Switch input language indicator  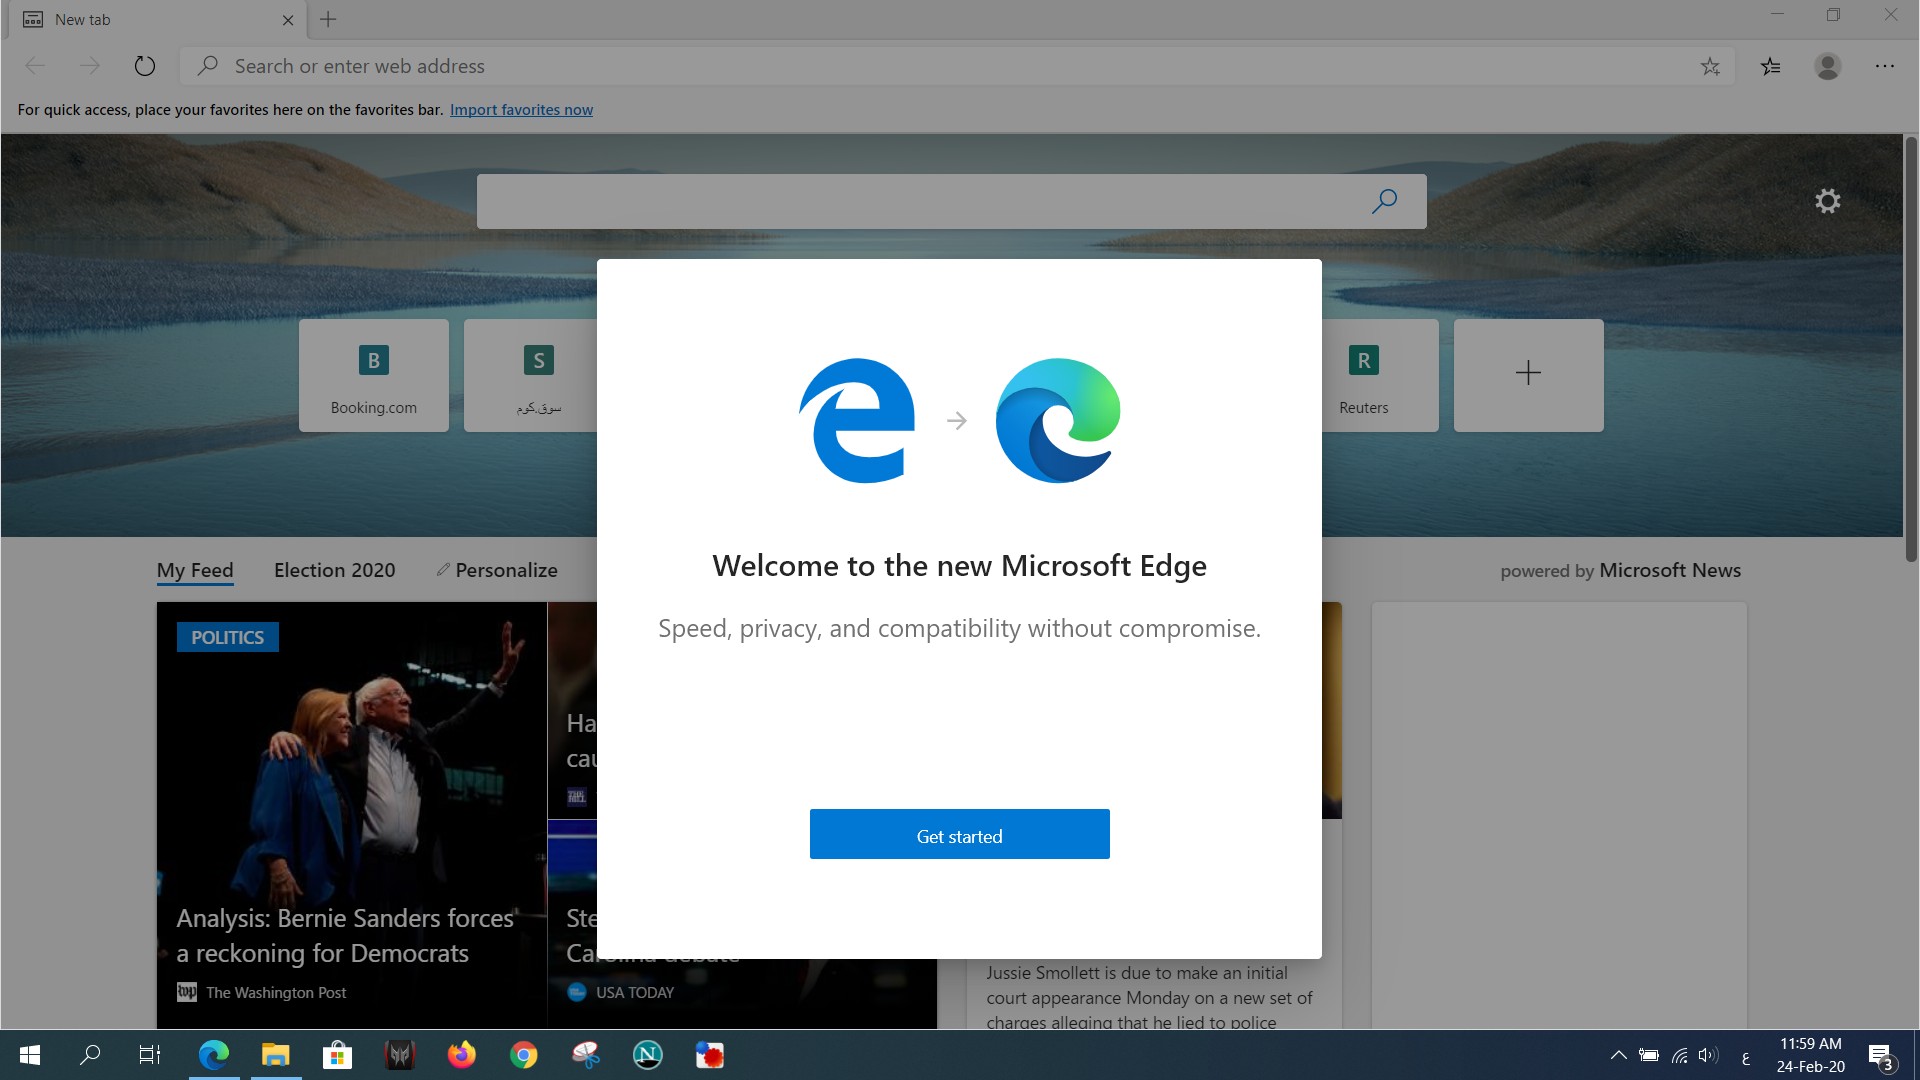coord(1746,1057)
